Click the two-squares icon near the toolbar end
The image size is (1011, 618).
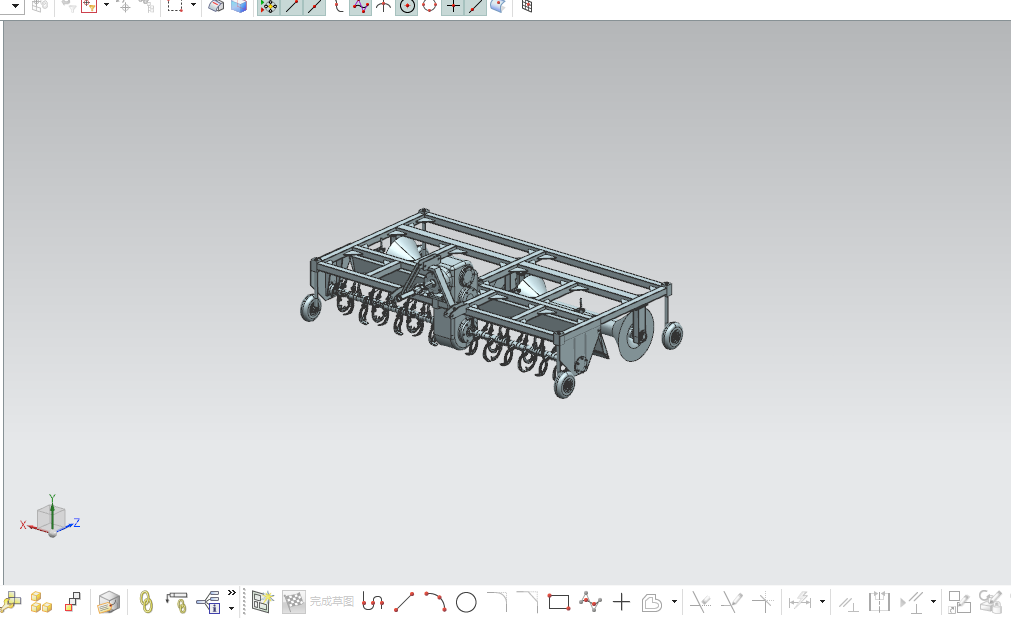pyautogui.click(x=959, y=603)
